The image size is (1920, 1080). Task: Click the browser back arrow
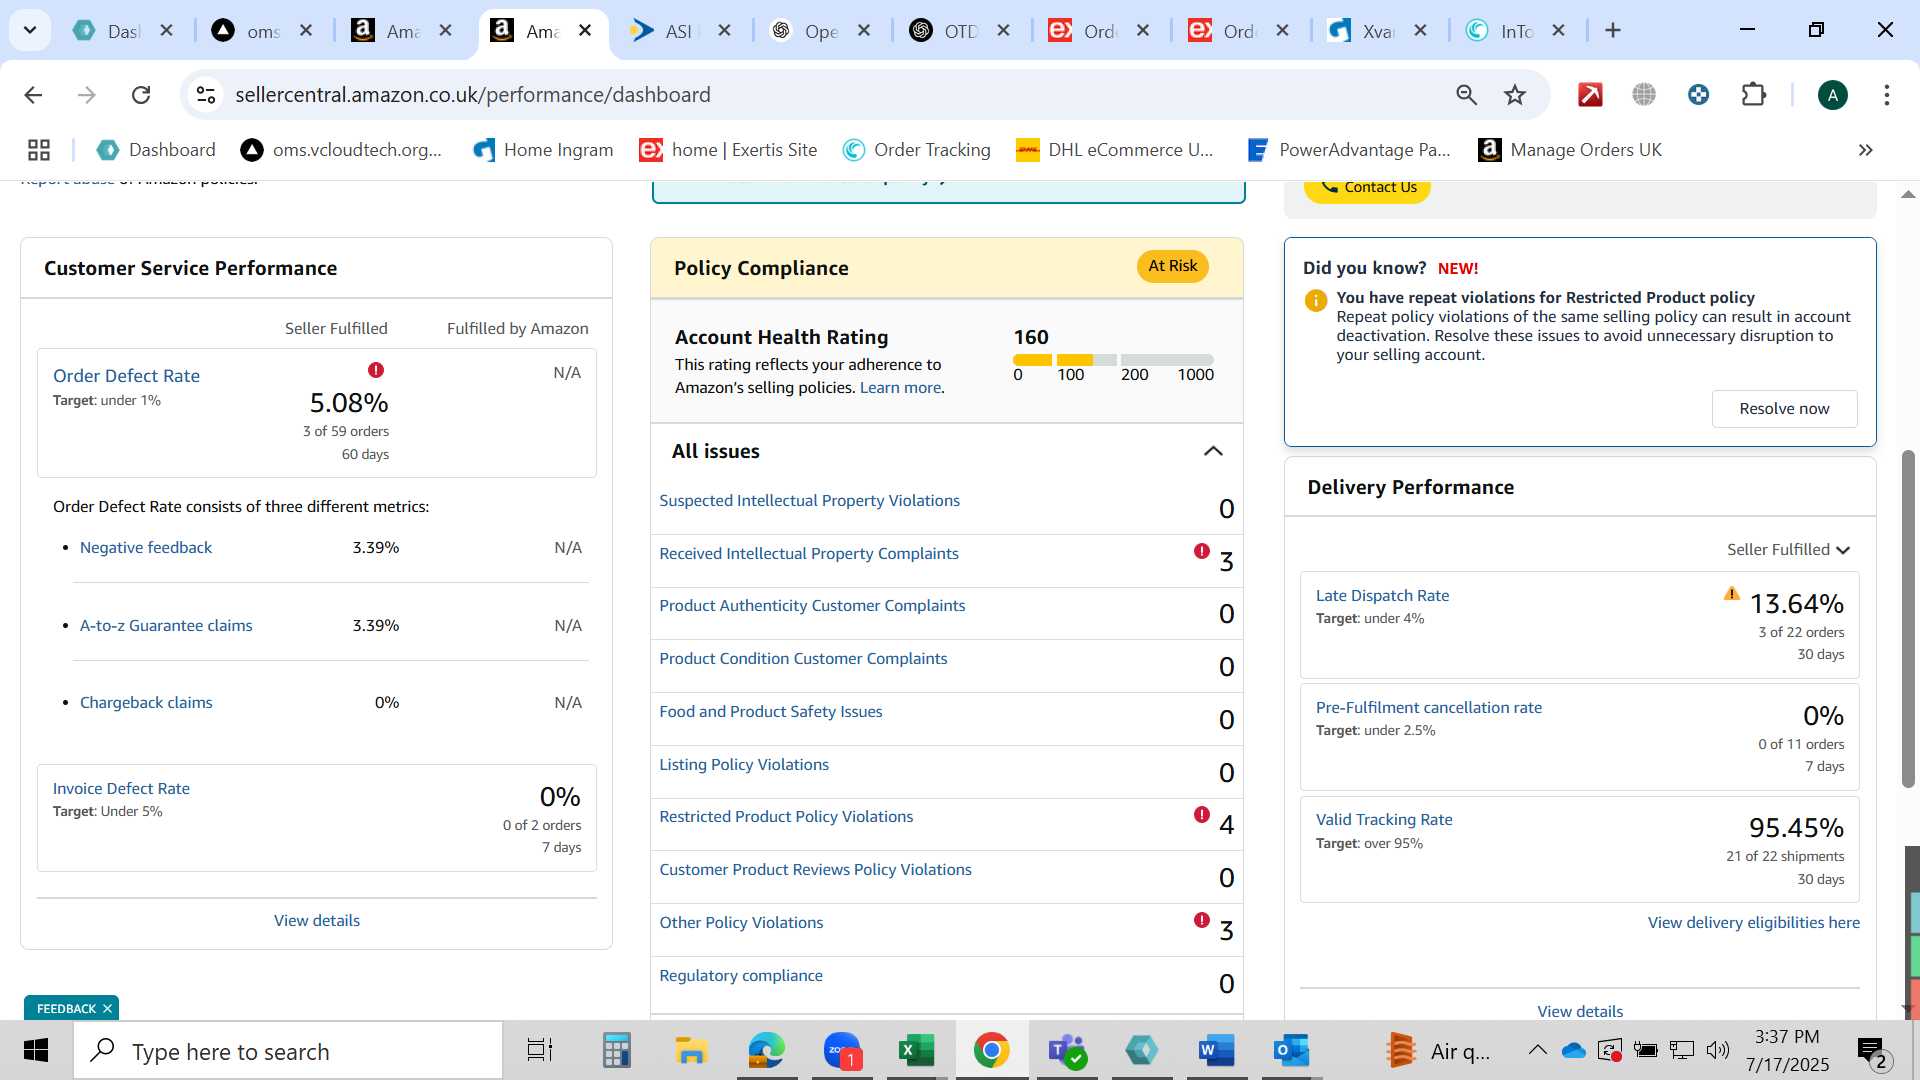33,95
